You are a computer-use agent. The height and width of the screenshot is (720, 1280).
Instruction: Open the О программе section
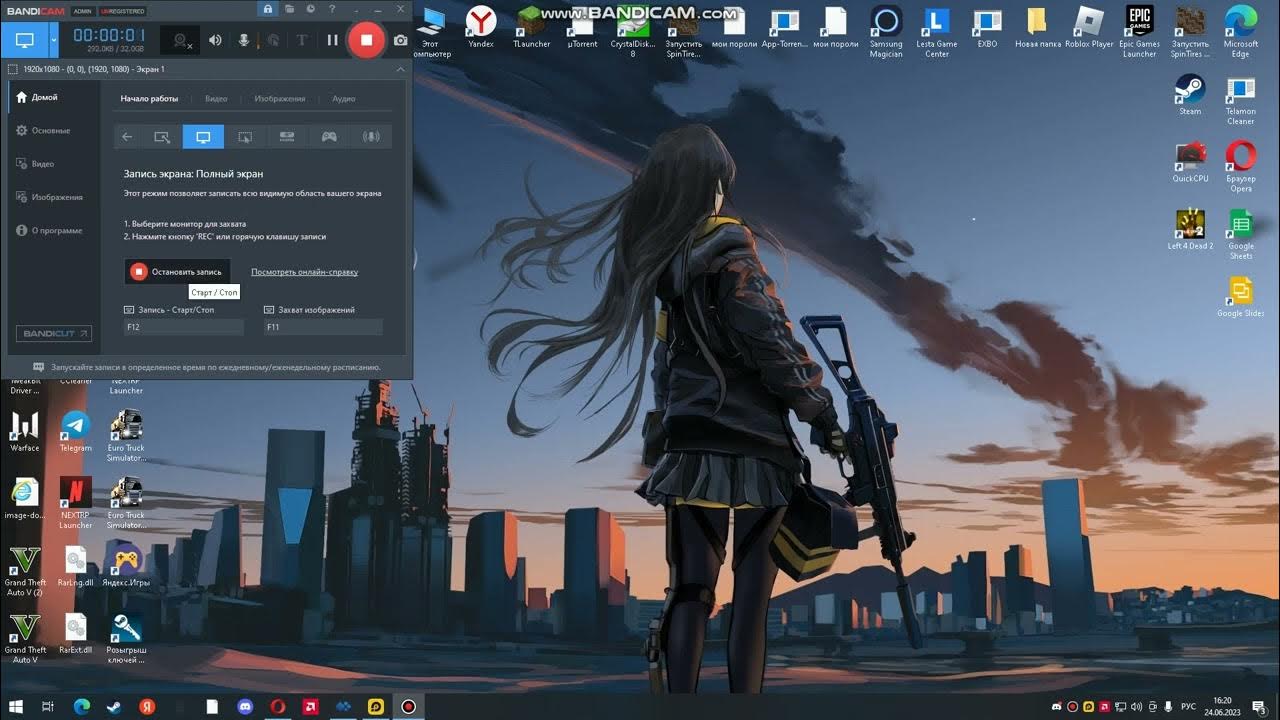(49, 230)
